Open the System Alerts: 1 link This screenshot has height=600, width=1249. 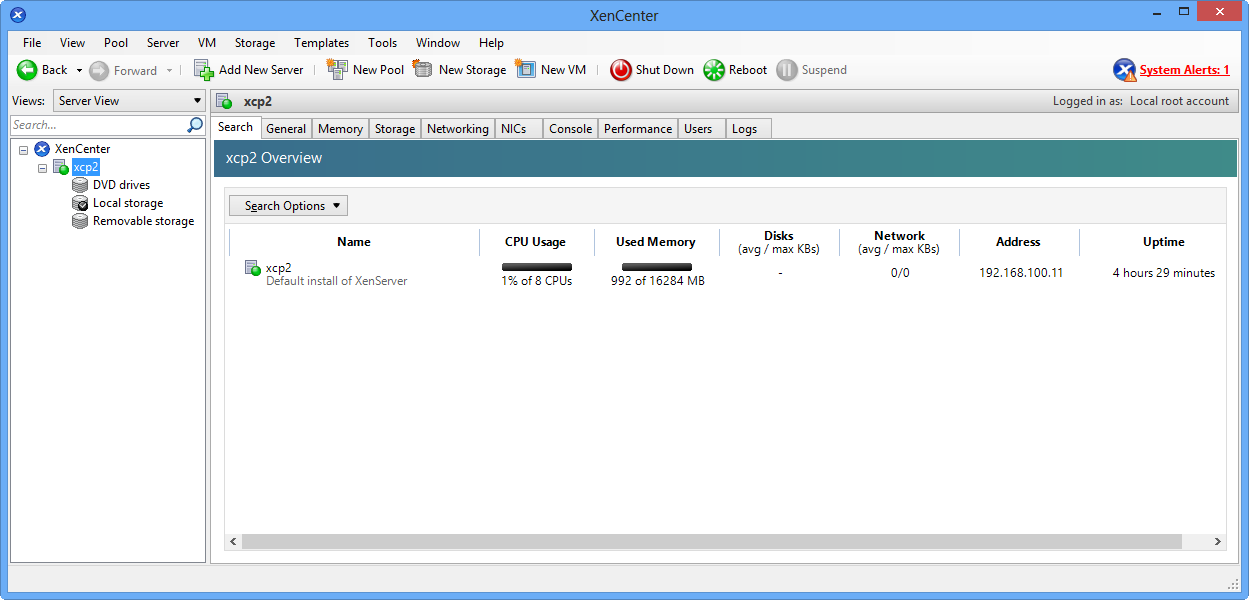[x=1185, y=70]
